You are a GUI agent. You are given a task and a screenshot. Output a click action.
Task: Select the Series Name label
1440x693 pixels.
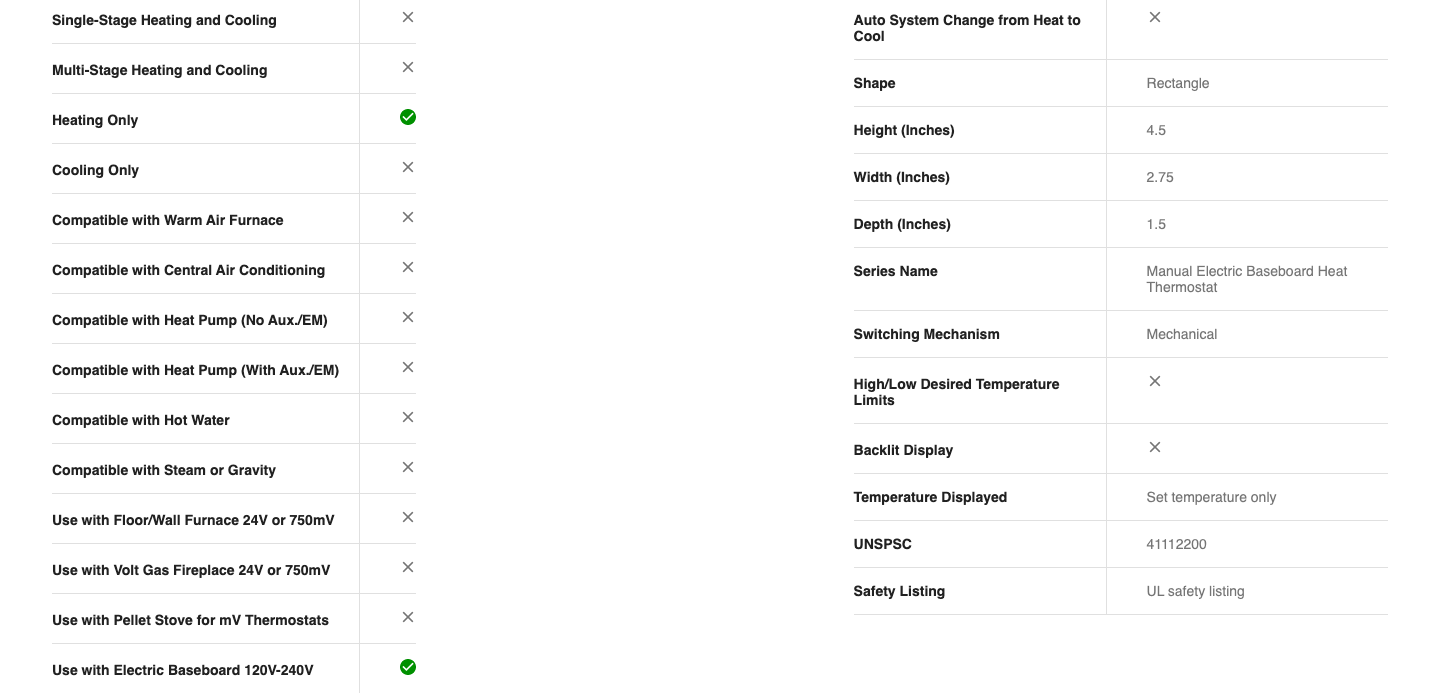[895, 271]
